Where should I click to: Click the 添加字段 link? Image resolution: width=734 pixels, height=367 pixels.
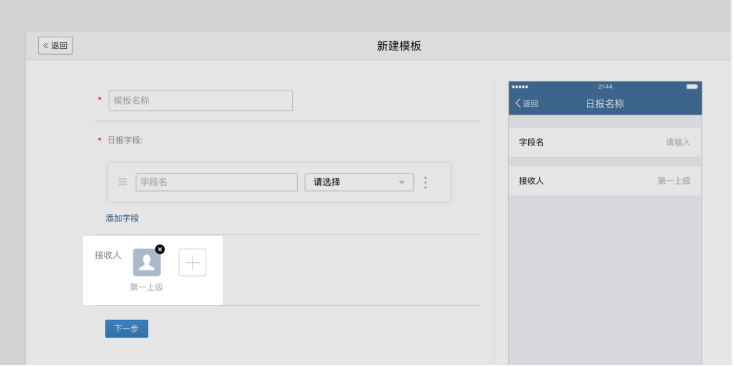click(122, 218)
